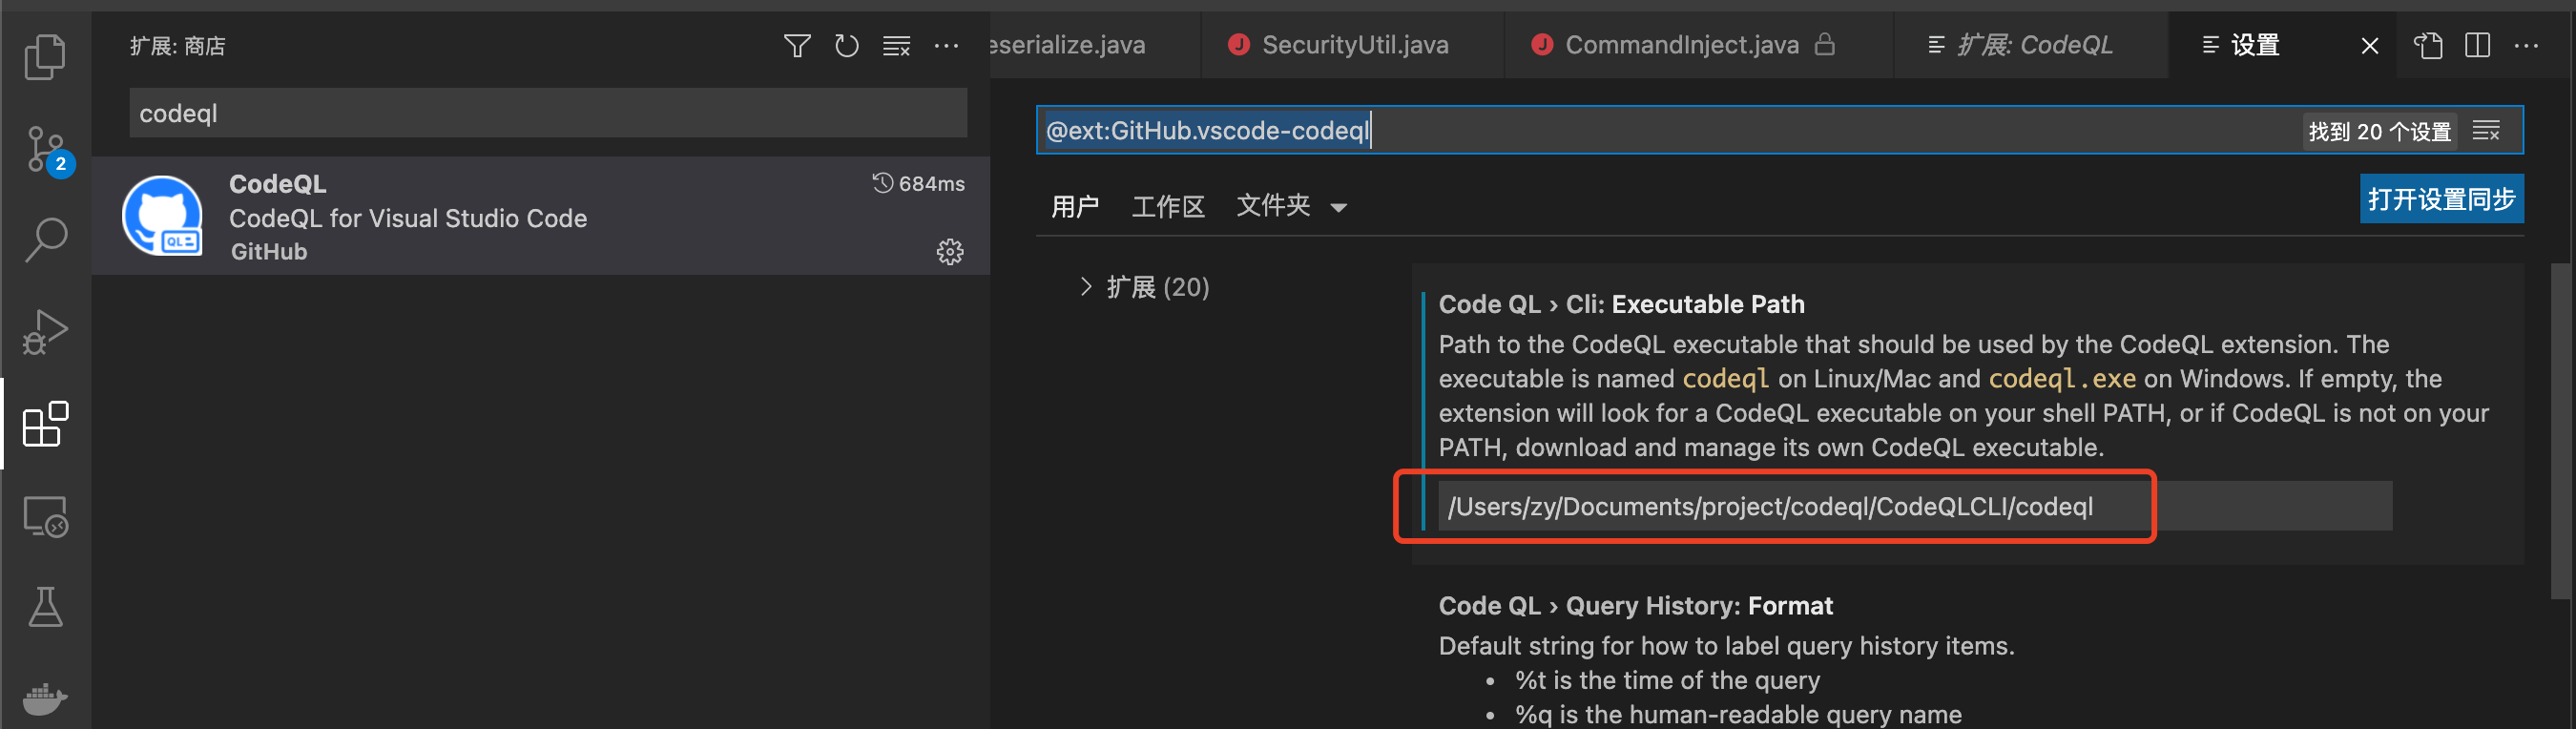Viewport: 2576px width, 729px height.
Task: Select the 工作区 settings scope tab
Action: [1168, 206]
